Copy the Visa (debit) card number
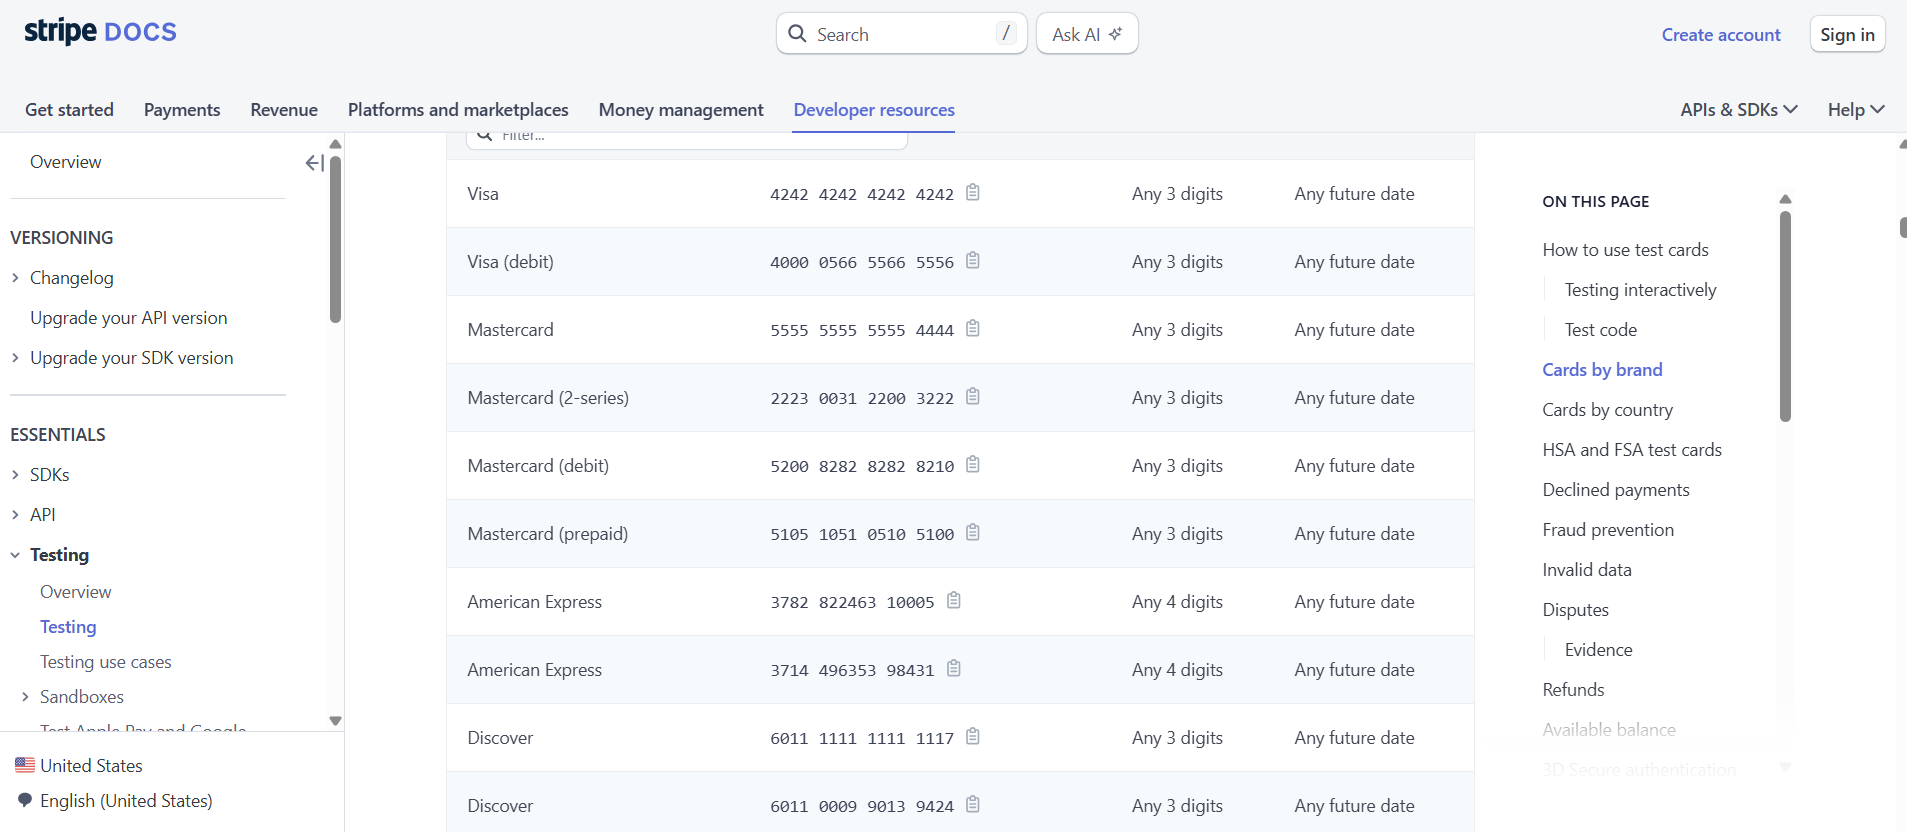The image size is (1907, 832). 972,261
